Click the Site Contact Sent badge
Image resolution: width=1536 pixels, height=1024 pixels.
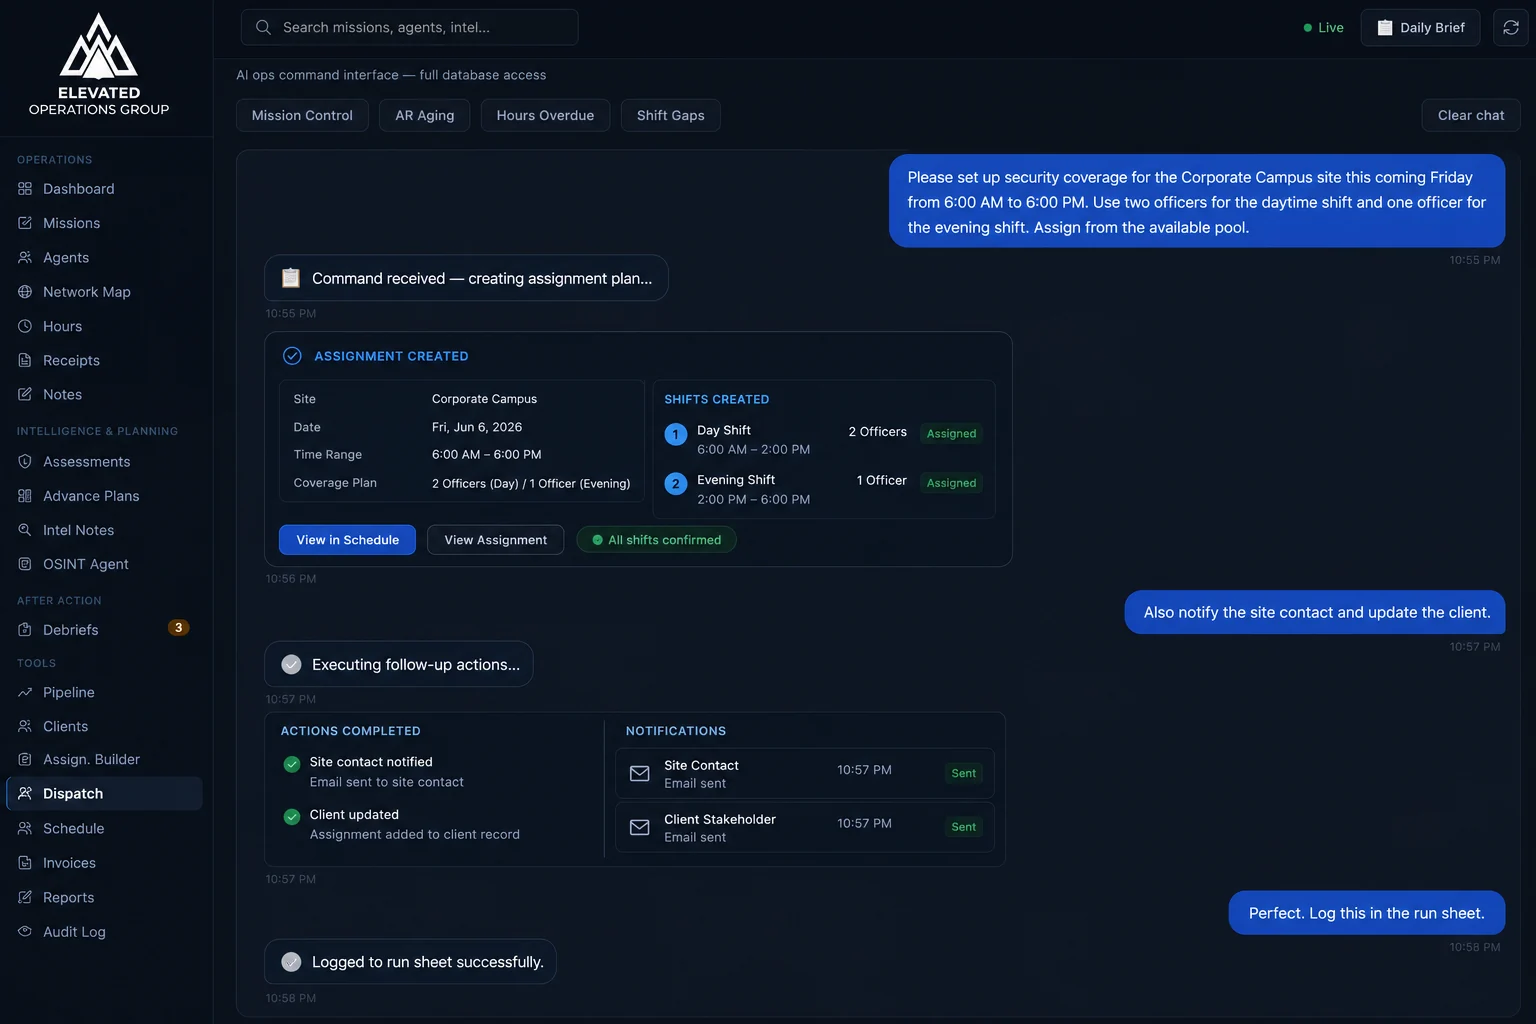[x=964, y=773]
